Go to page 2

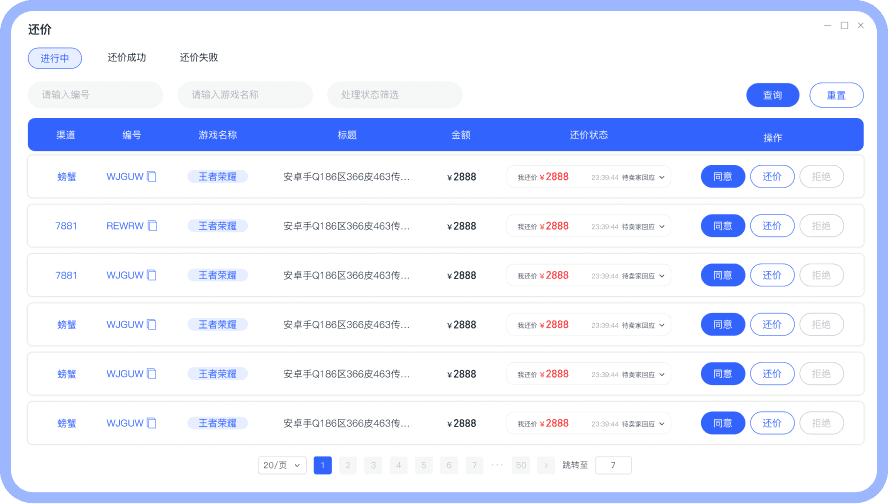pyautogui.click(x=348, y=465)
